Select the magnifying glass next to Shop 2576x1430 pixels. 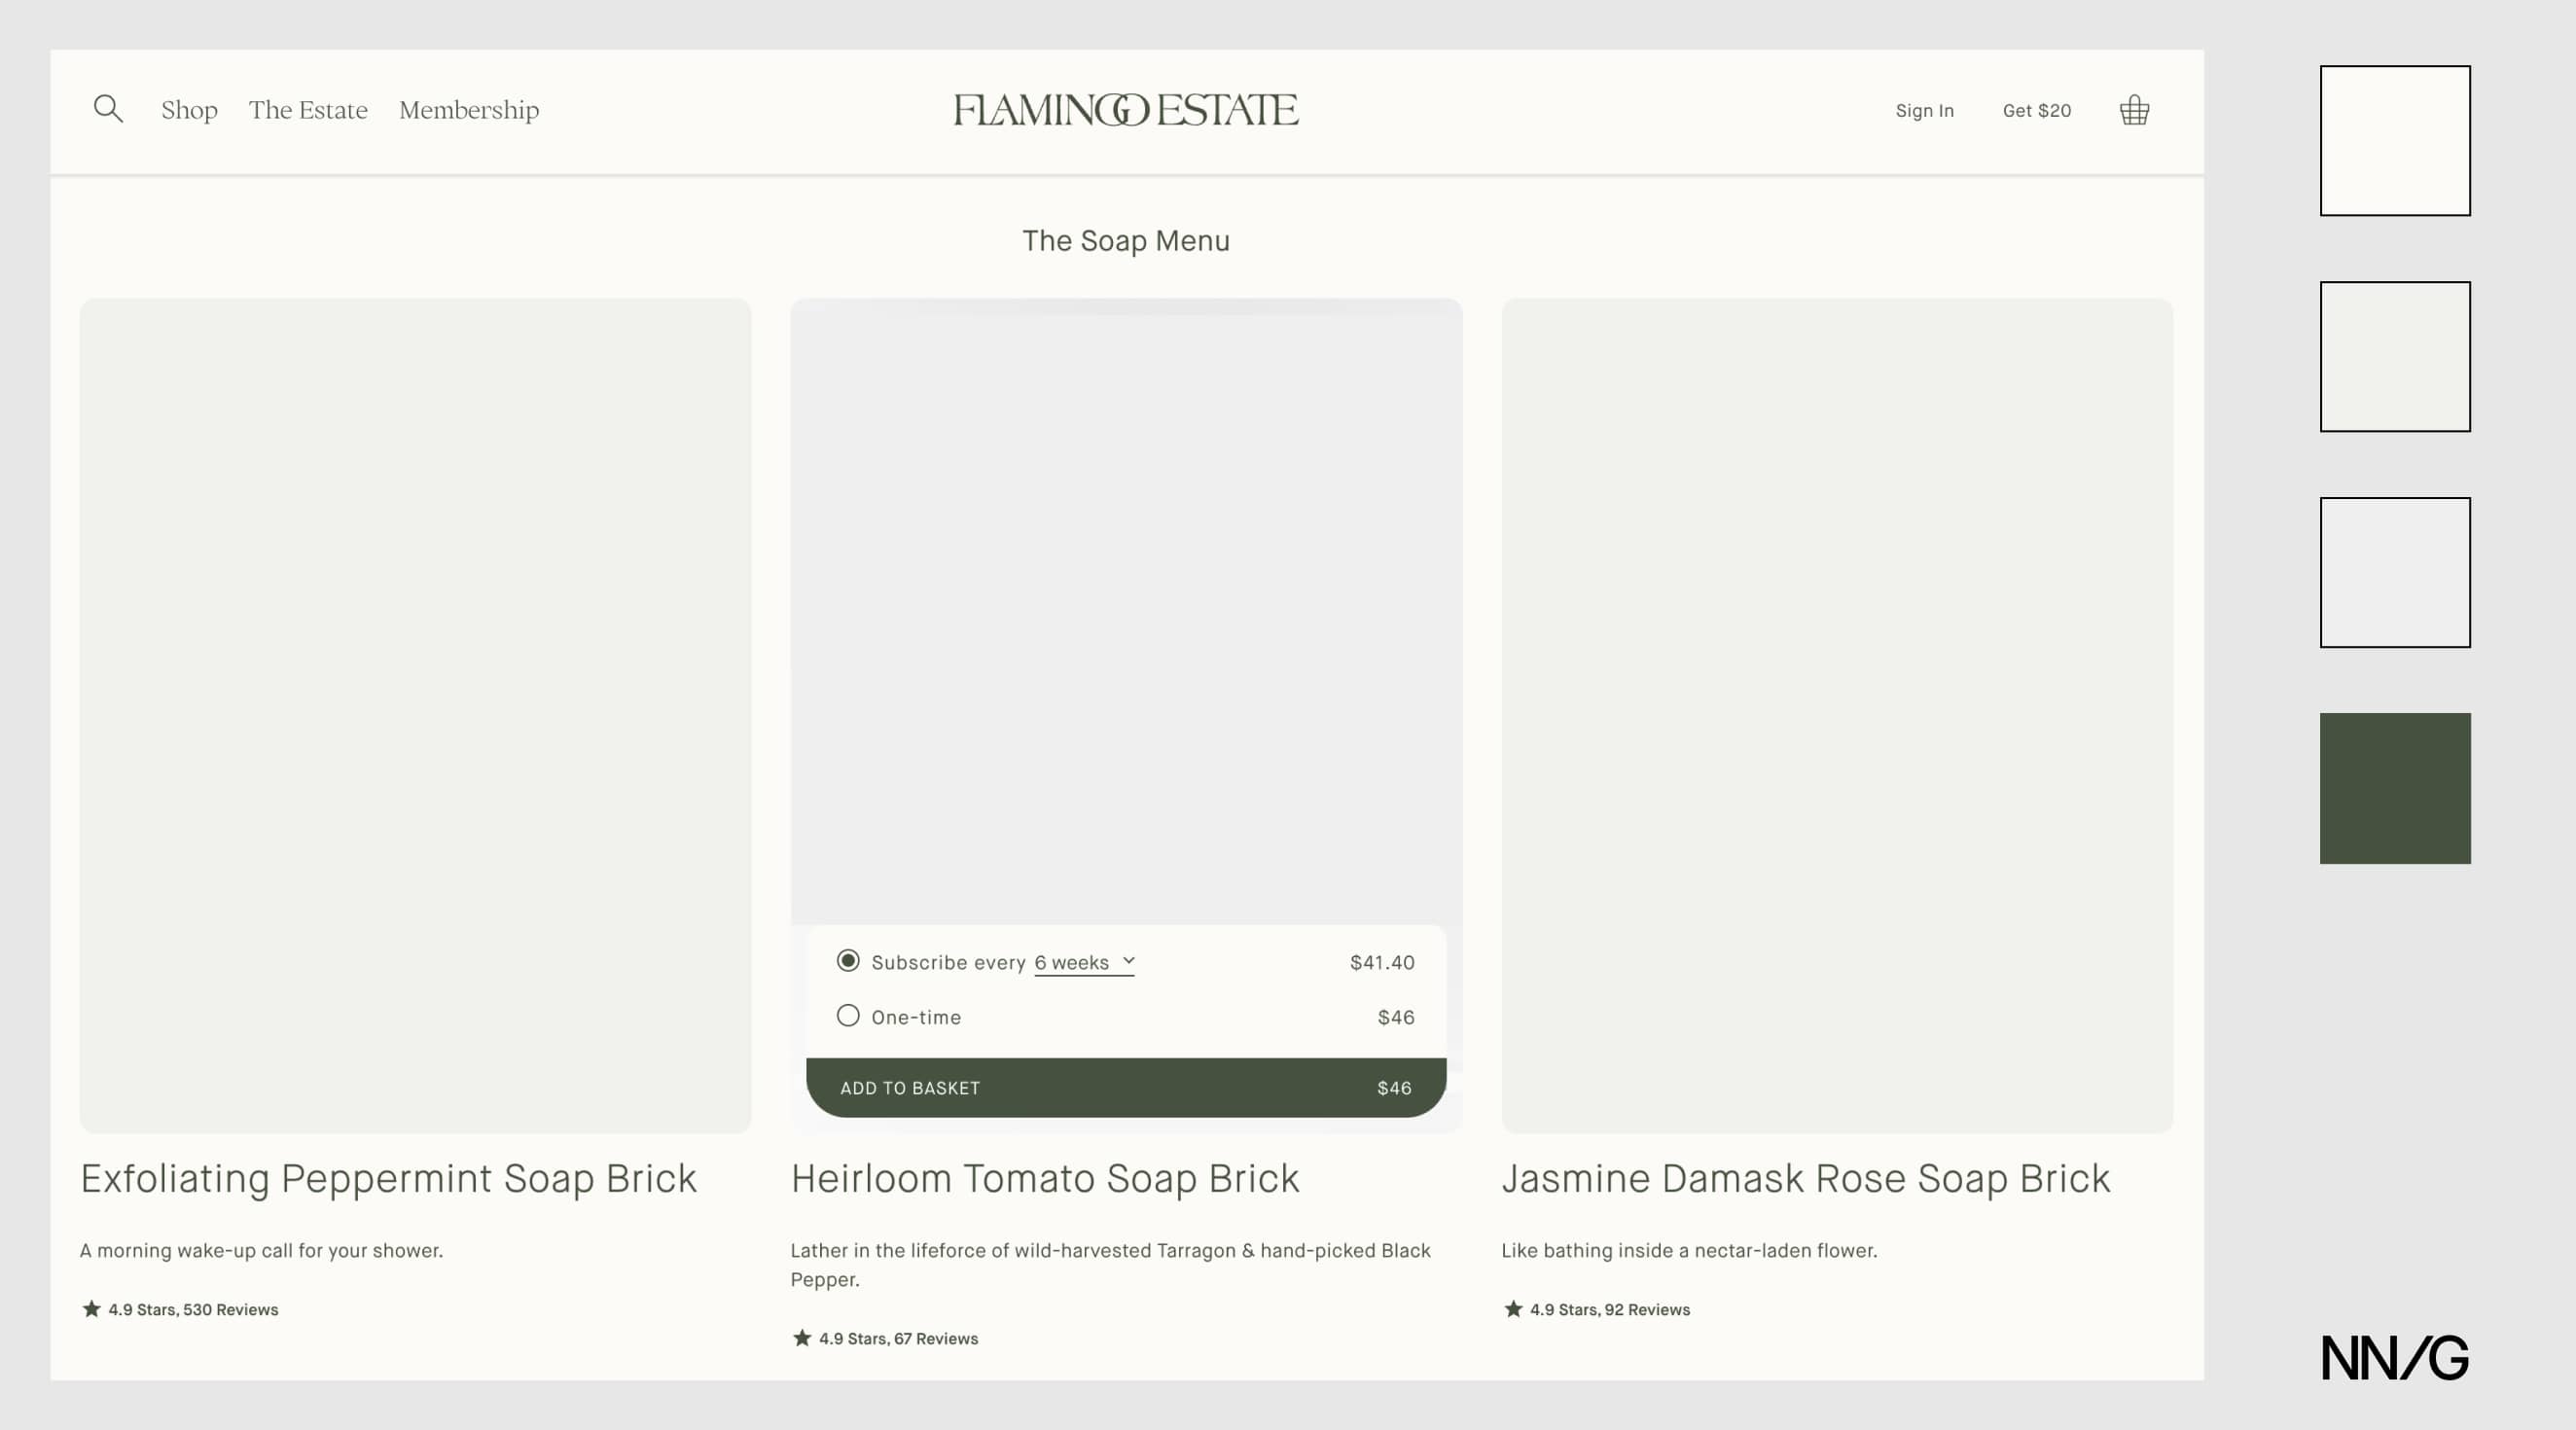coord(108,109)
